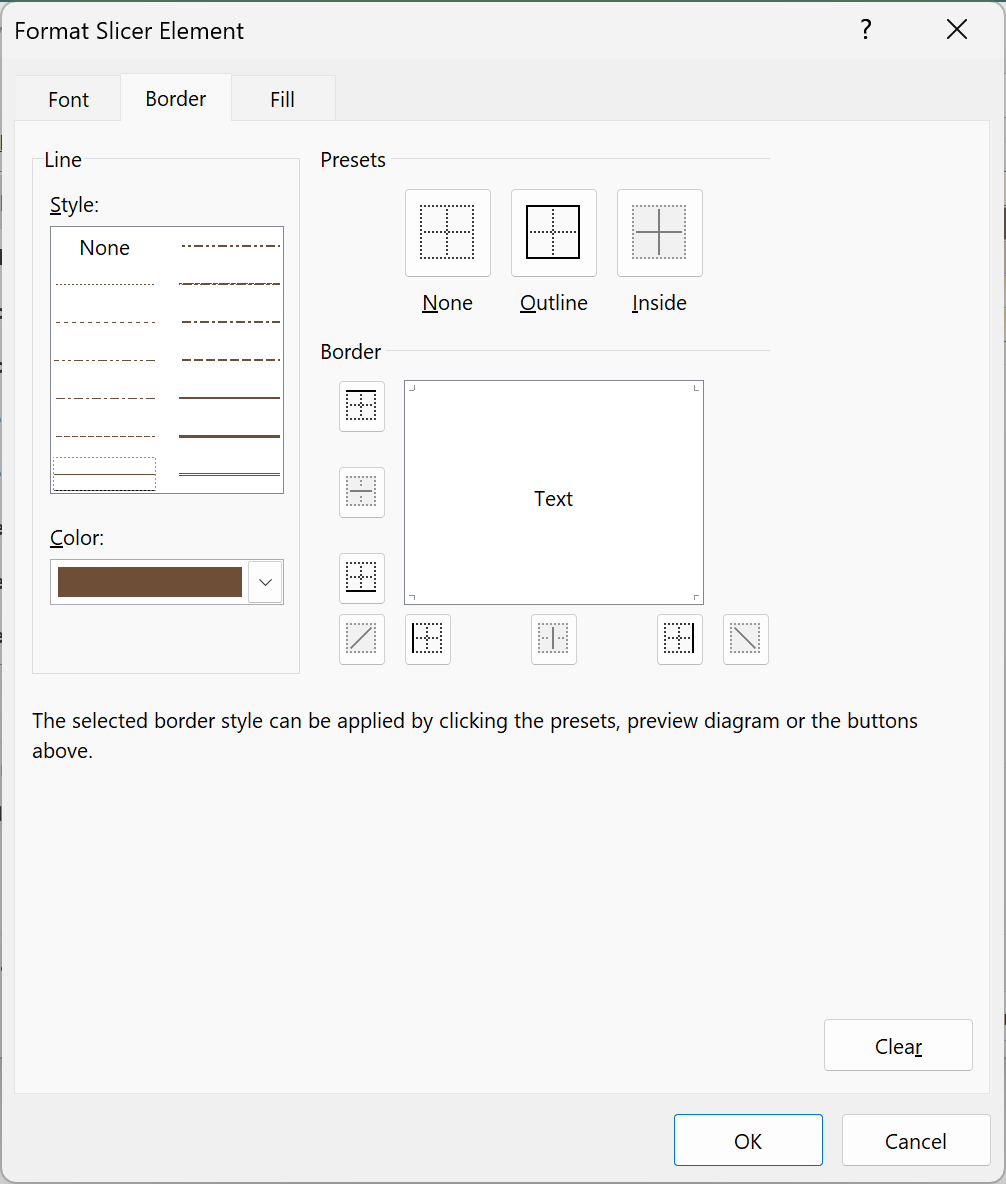This screenshot has height=1184, width=1006.
Task: Toggle the bottom border button
Action: [362, 578]
